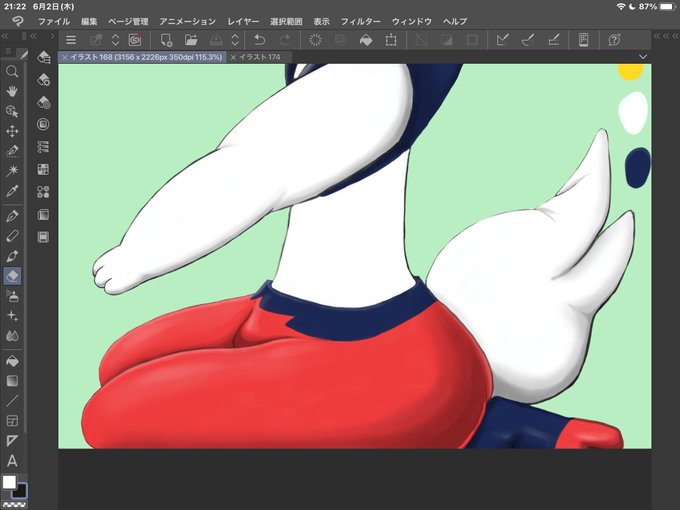Image resolution: width=680 pixels, height=510 pixels.
Task: Open the ヘルプ menu
Action: point(454,21)
